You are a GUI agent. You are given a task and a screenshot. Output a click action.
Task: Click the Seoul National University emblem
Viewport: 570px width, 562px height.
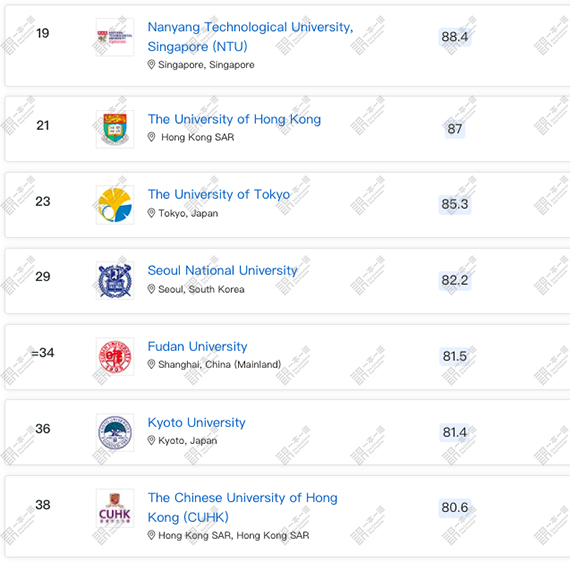click(x=115, y=281)
